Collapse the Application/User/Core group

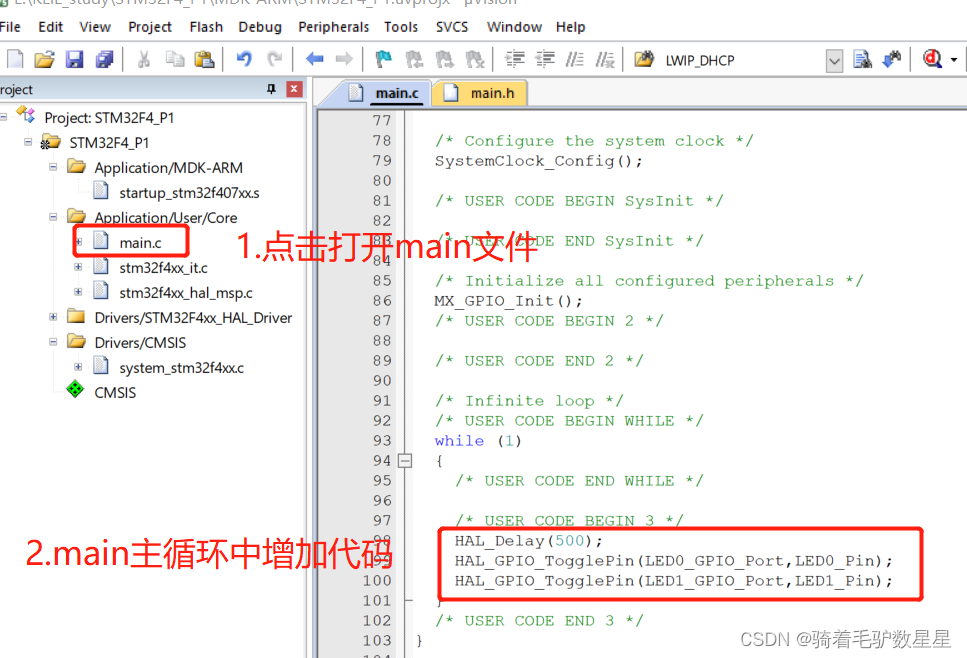pyautogui.click(x=53, y=216)
